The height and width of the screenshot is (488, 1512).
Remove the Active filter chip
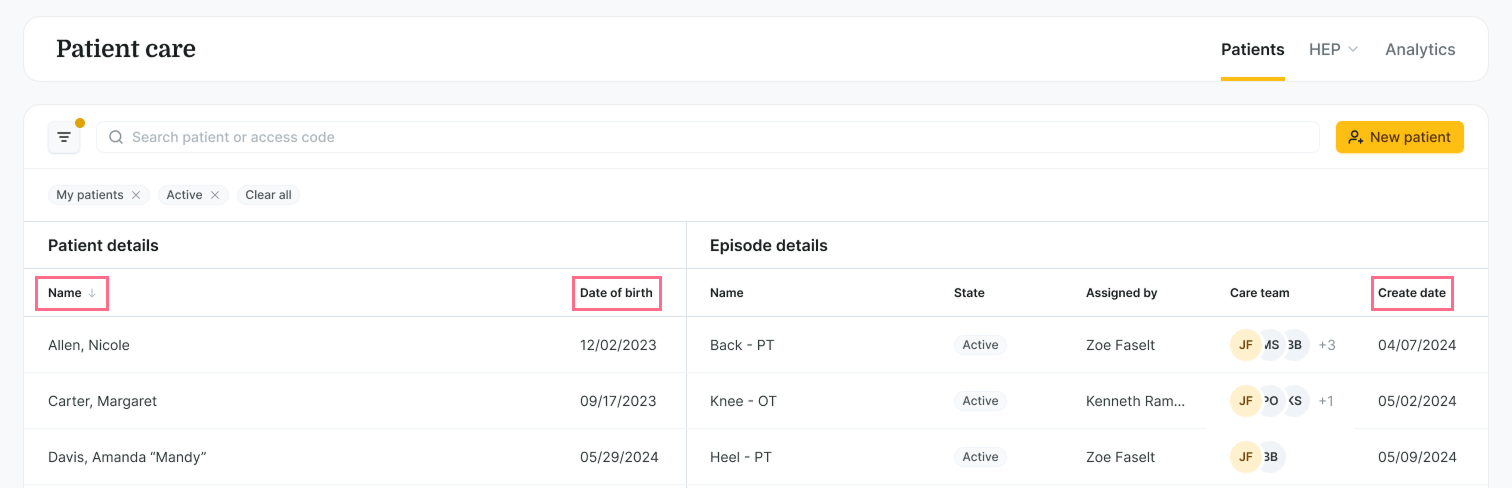pyautogui.click(x=215, y=195)
